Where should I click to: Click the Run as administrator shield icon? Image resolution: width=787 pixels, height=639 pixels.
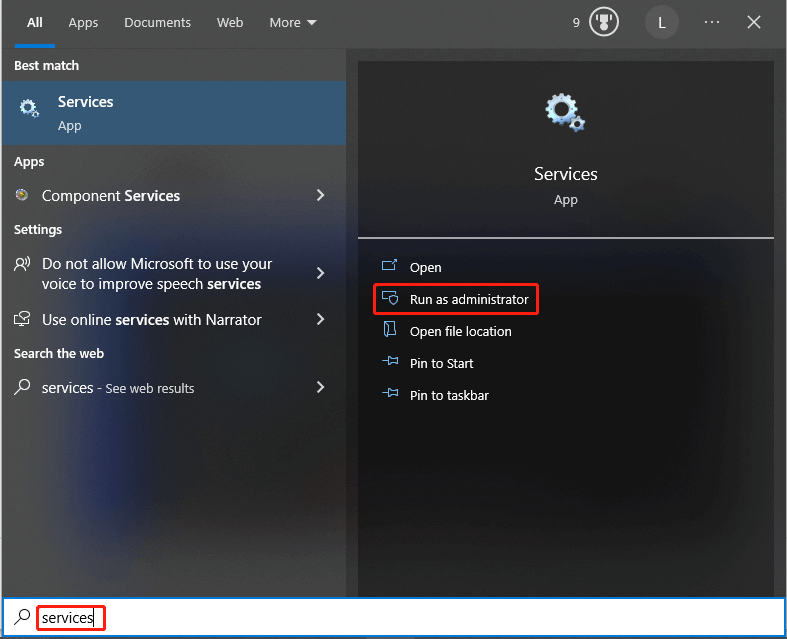coord(390,298)
